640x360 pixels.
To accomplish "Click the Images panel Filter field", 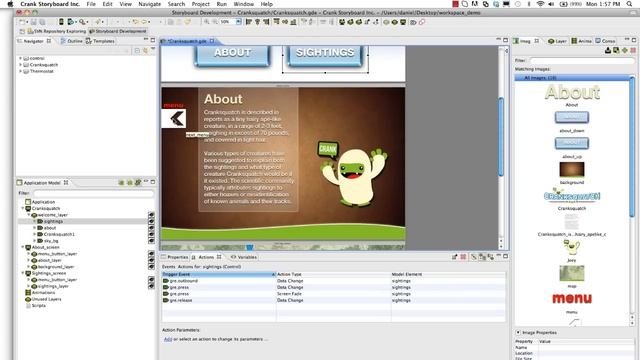I will [582, 60].
